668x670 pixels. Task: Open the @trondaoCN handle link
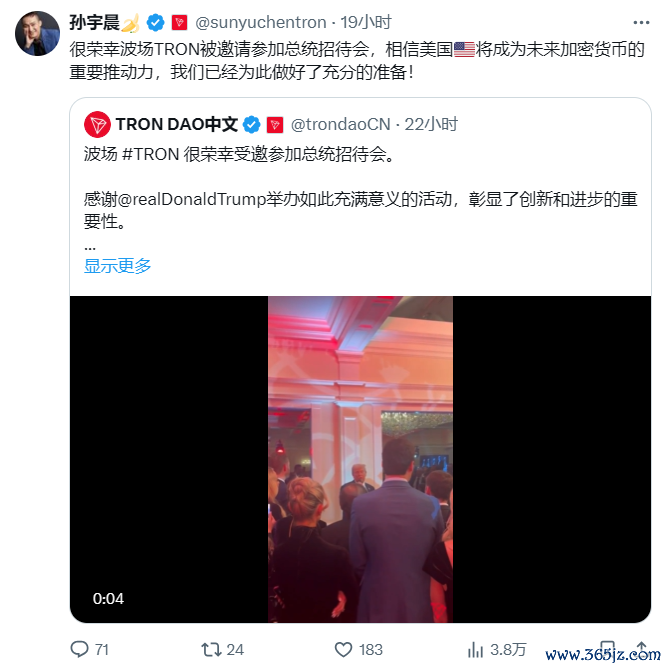tap(341, 124)
